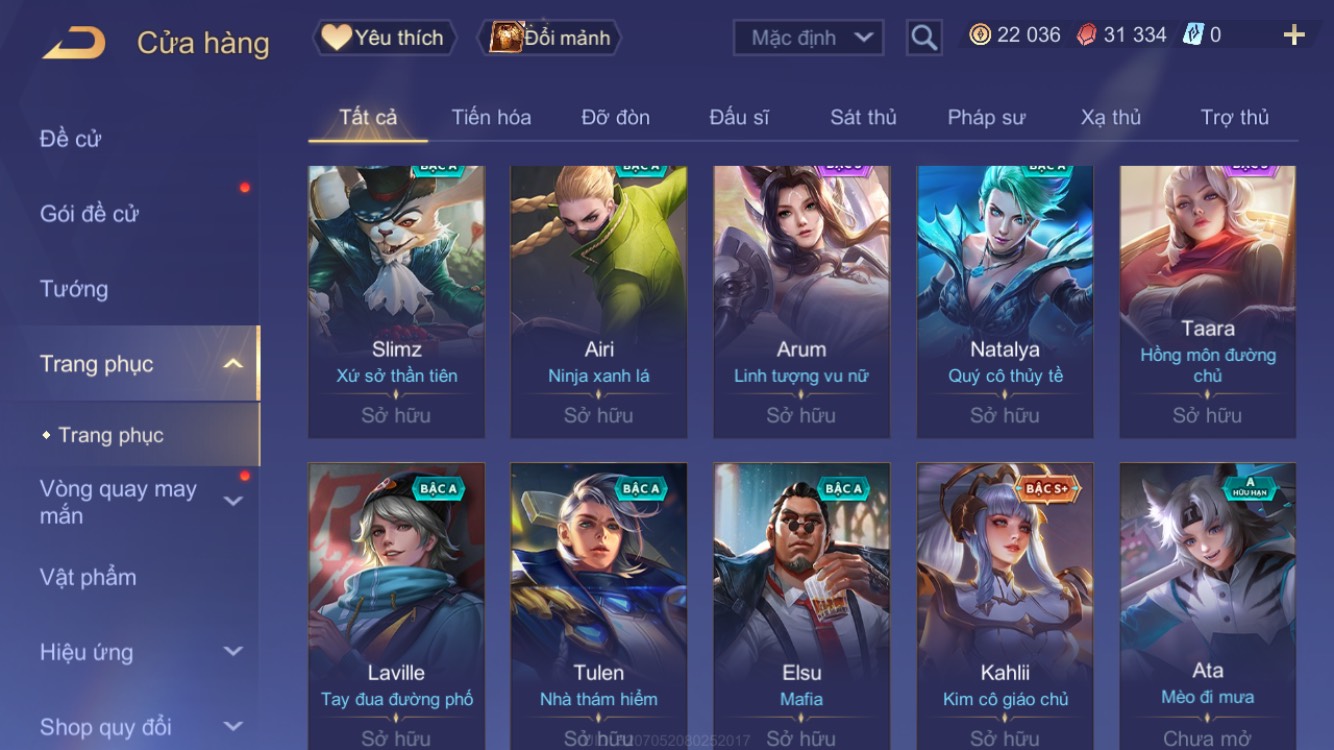The height and width of the screenshot is (750, 1334).
Task: Expand the Shop quy đổi section
Action: (233, 726)
